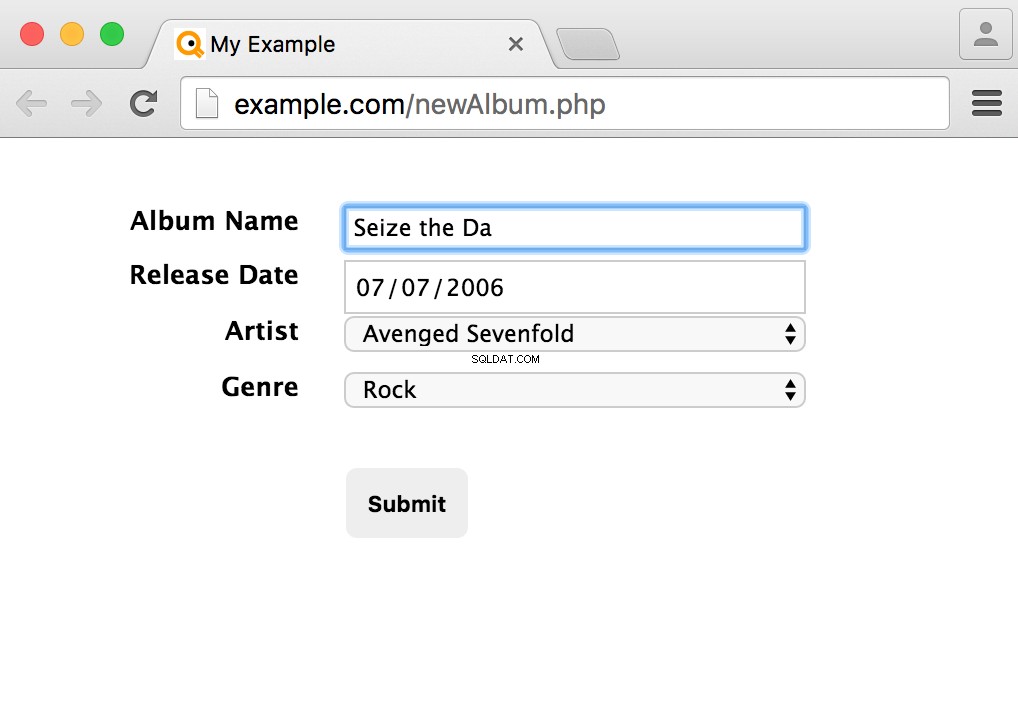Click the page document icon in address bar
The image size is (1018, 720).
point(207,104)
